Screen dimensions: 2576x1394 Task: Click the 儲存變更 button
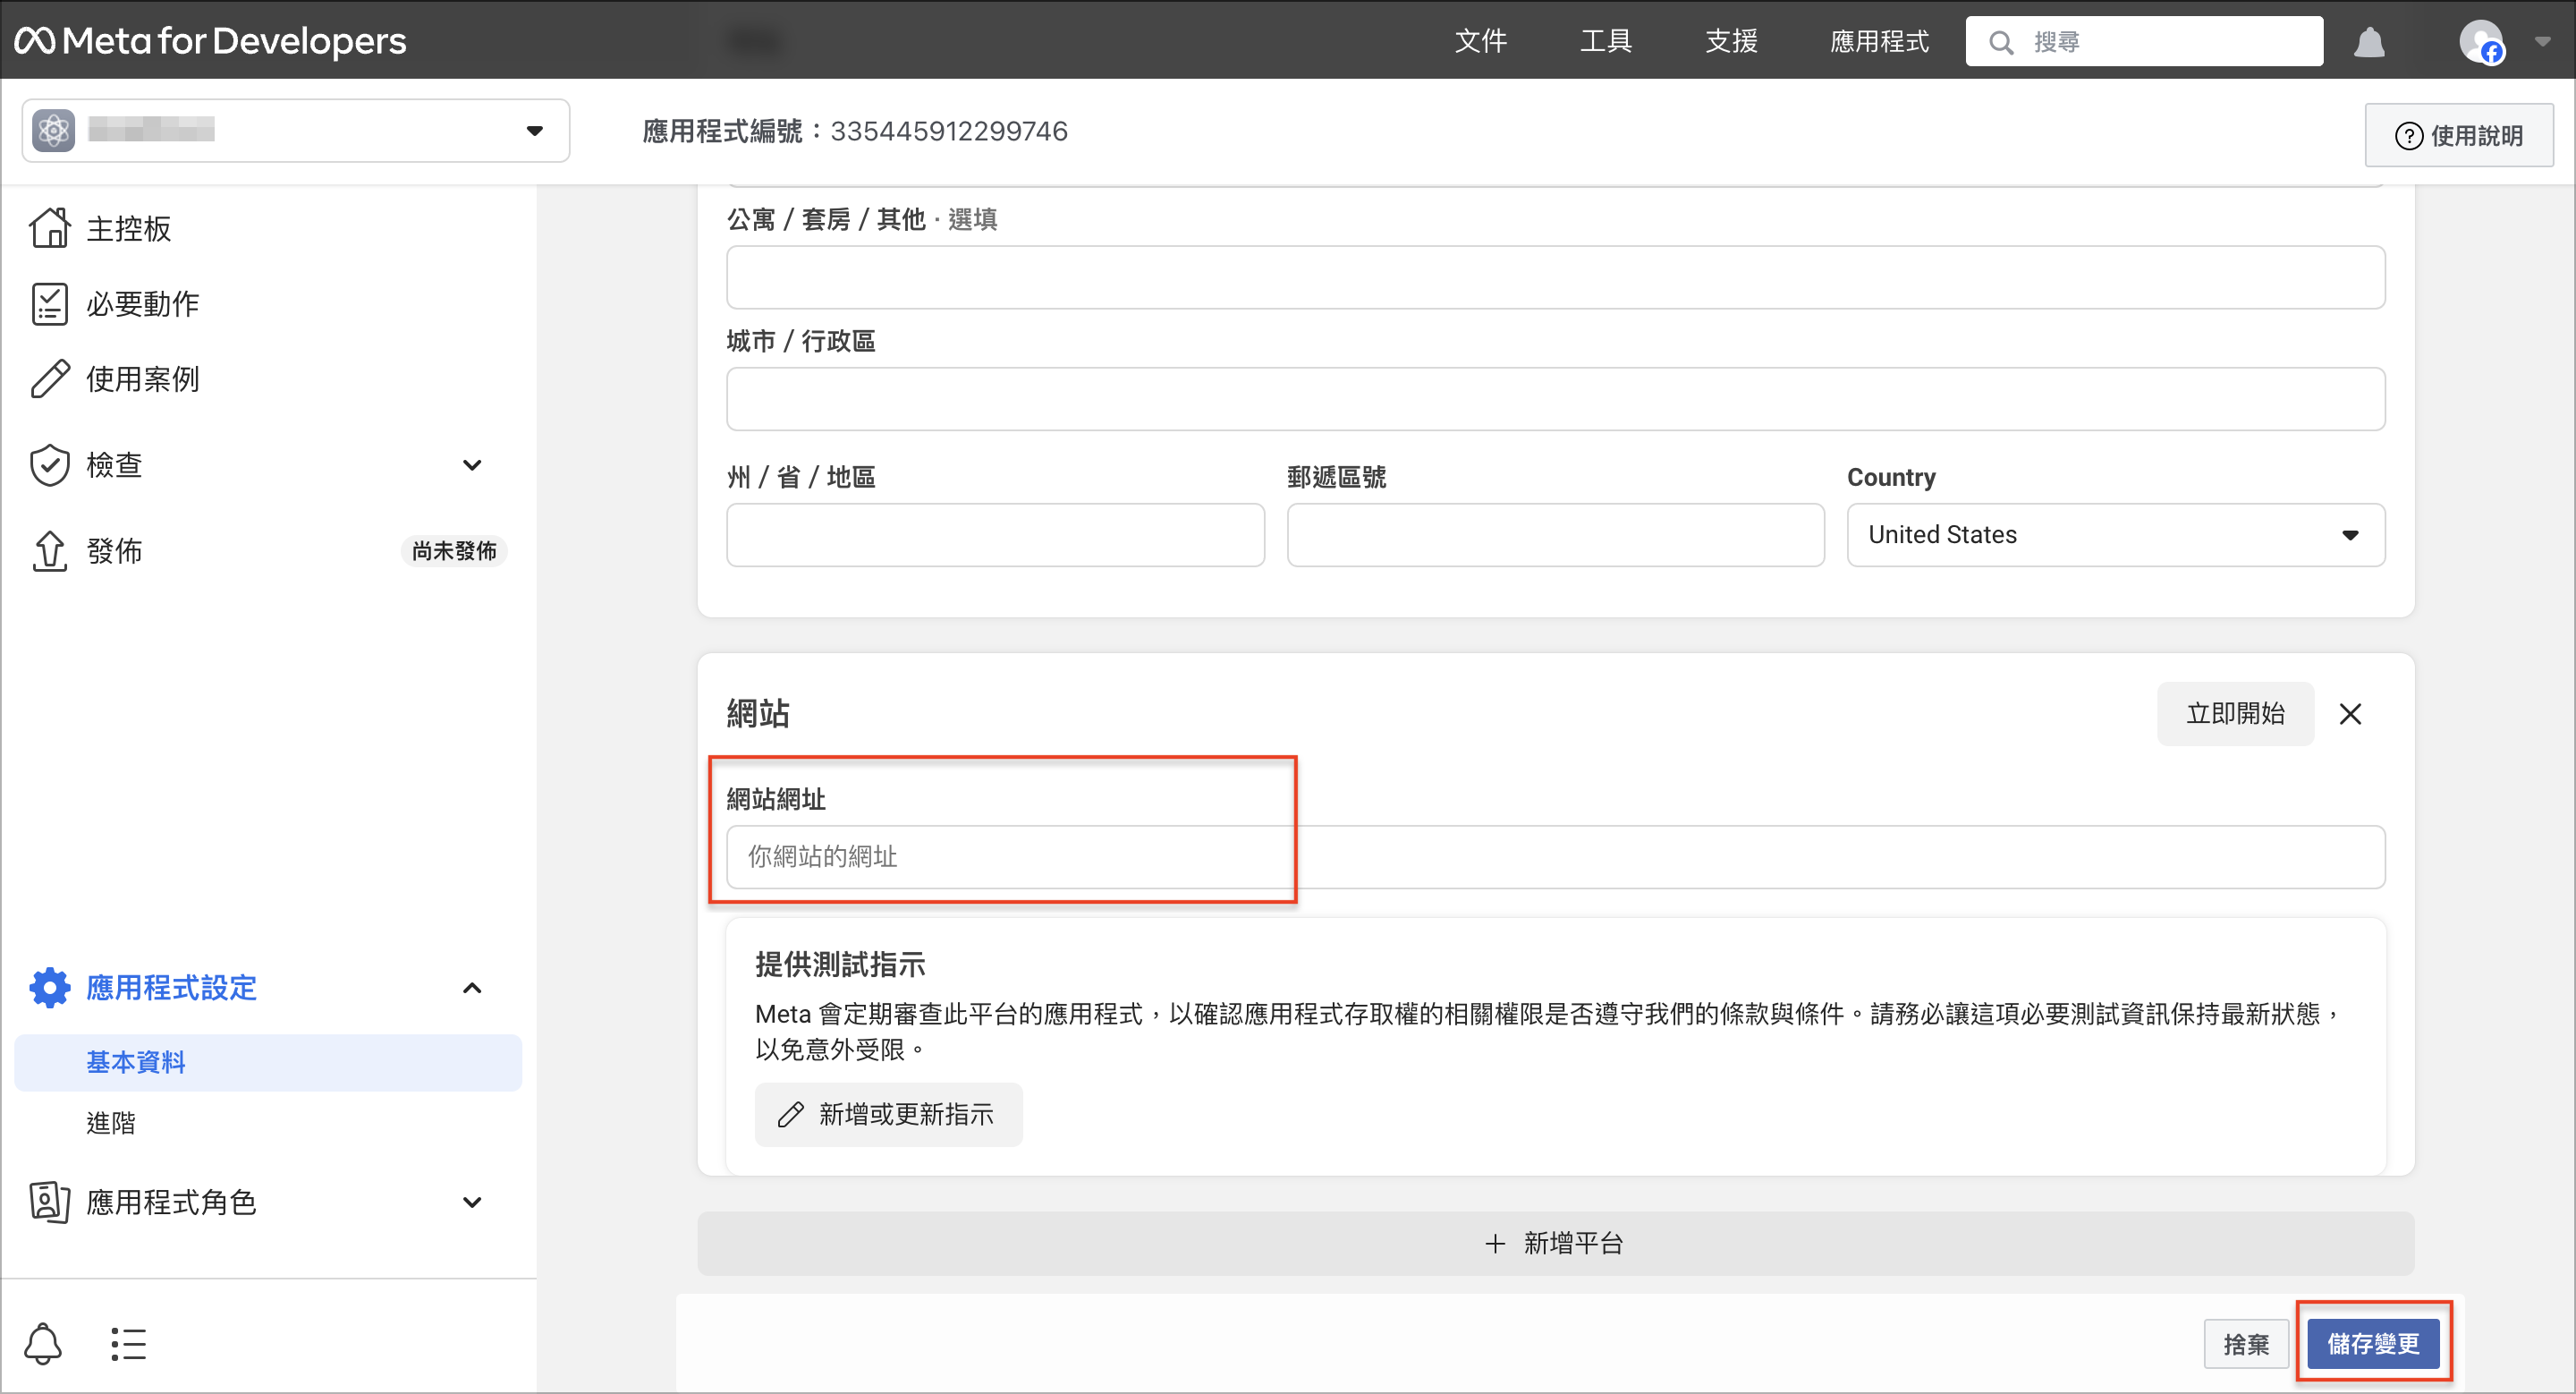[x=2373, y=1344]
